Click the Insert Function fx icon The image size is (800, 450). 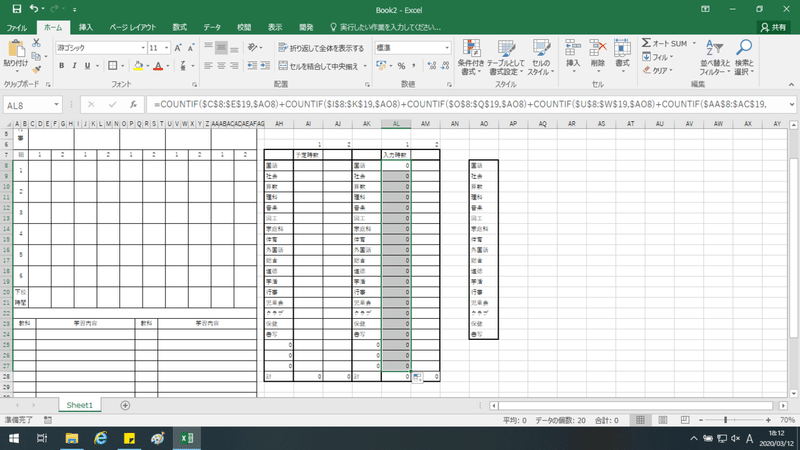point(133,105)
